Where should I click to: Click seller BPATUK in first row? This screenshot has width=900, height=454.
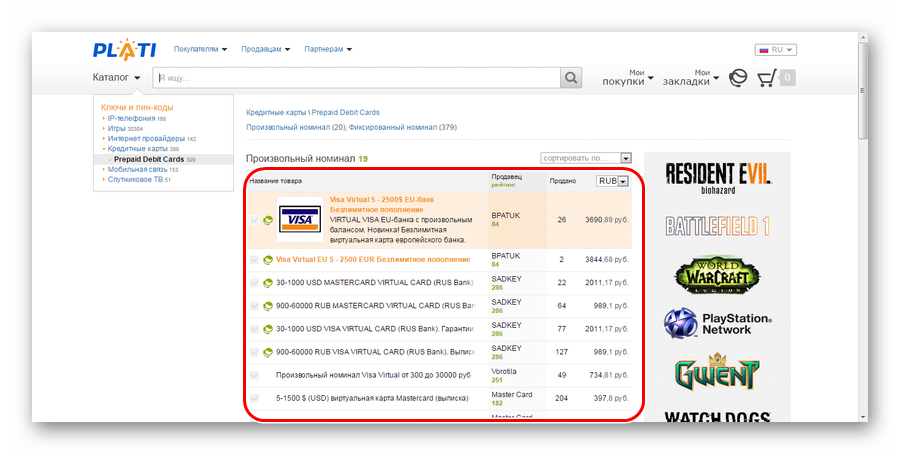click(x=506, y=216)
